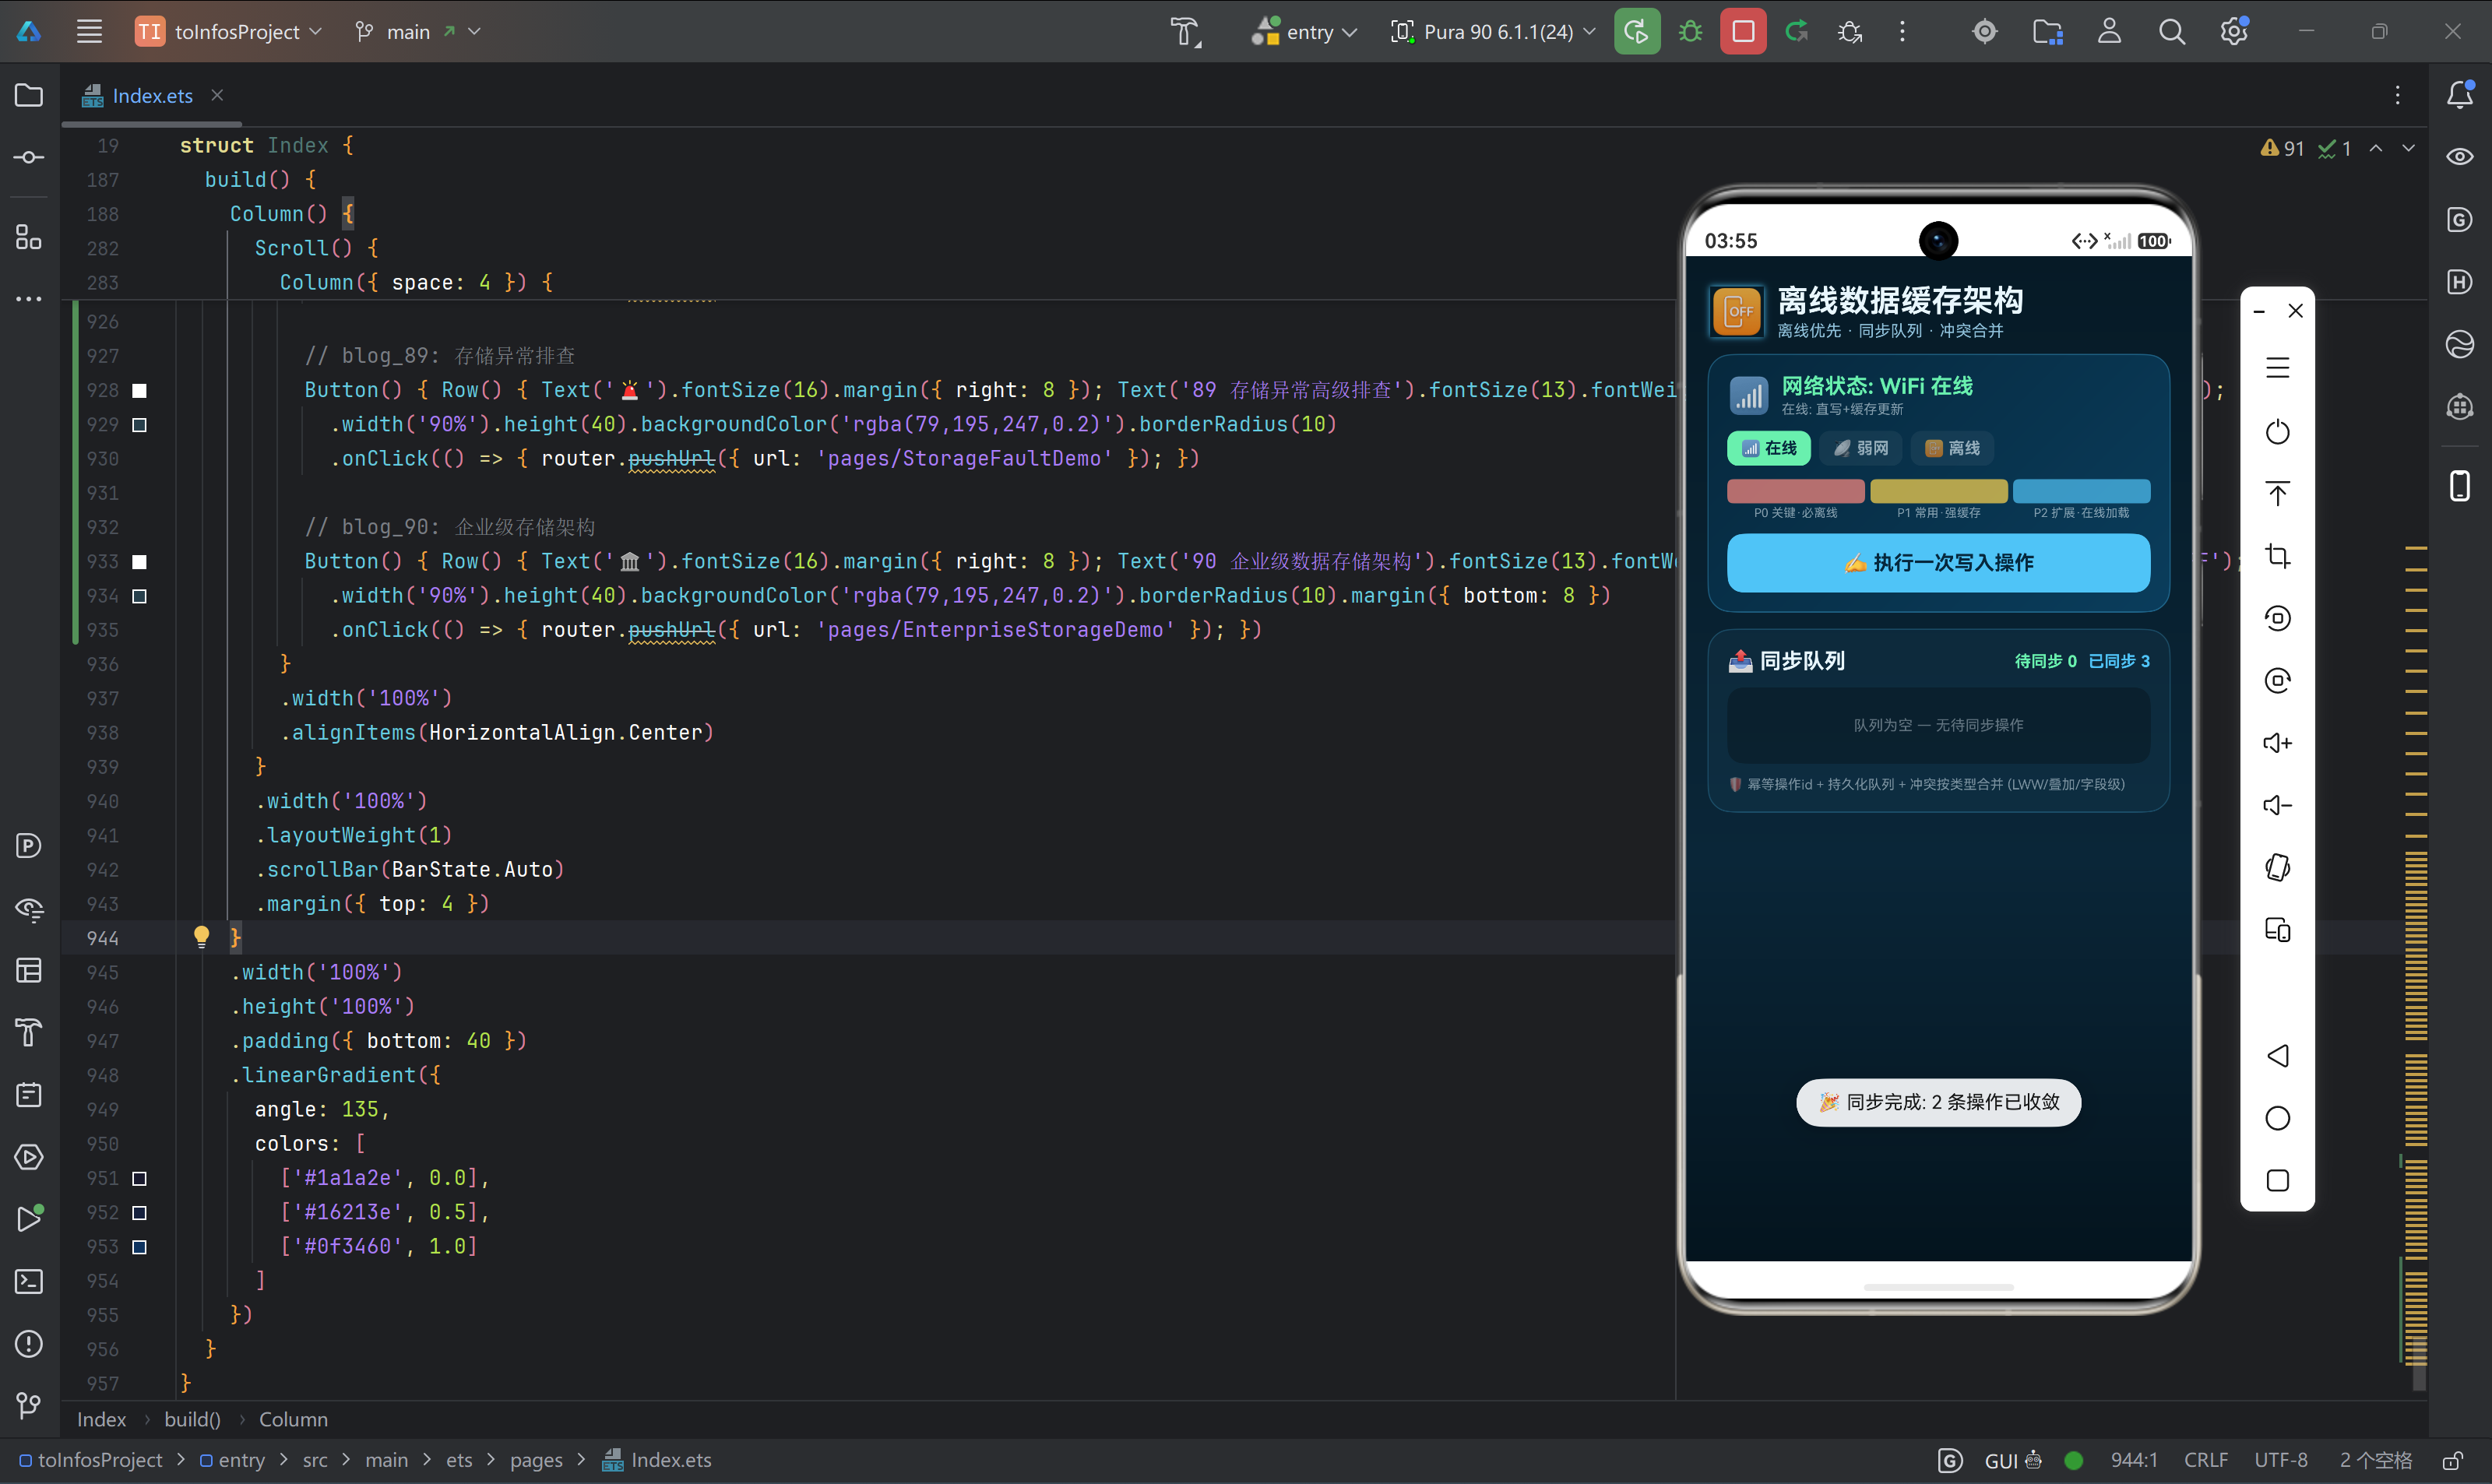Screen dimensions: 2492x1484
Task: Open the emulator toolbar menu lines
Action: (x=2277, y=368)
